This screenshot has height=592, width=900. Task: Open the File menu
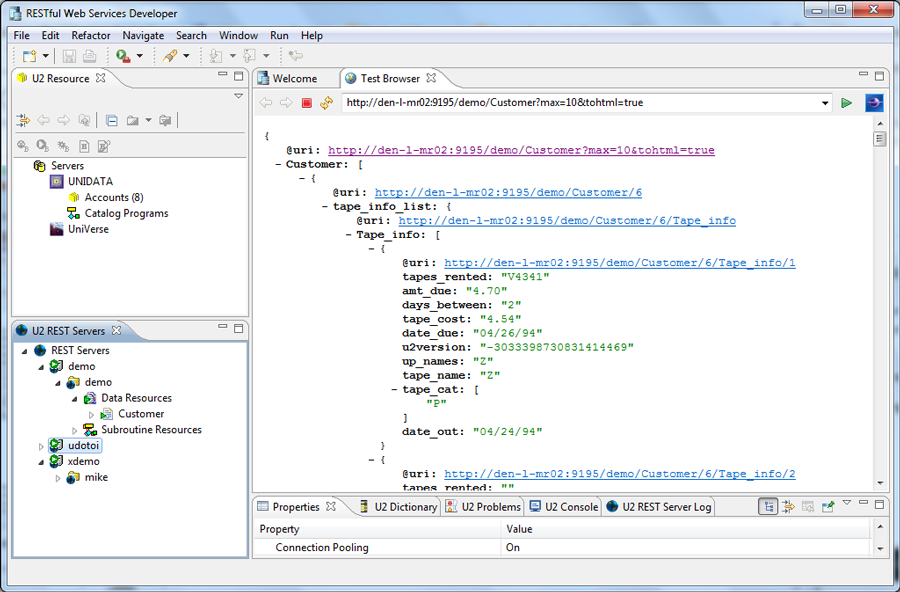(x=21, y=35)
